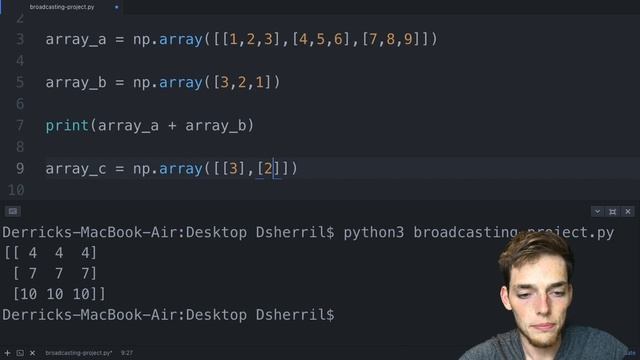This screenshot has width=640, height=360.
Task: Toggle the terminal keyboard input icon
Action: [13, 211]
